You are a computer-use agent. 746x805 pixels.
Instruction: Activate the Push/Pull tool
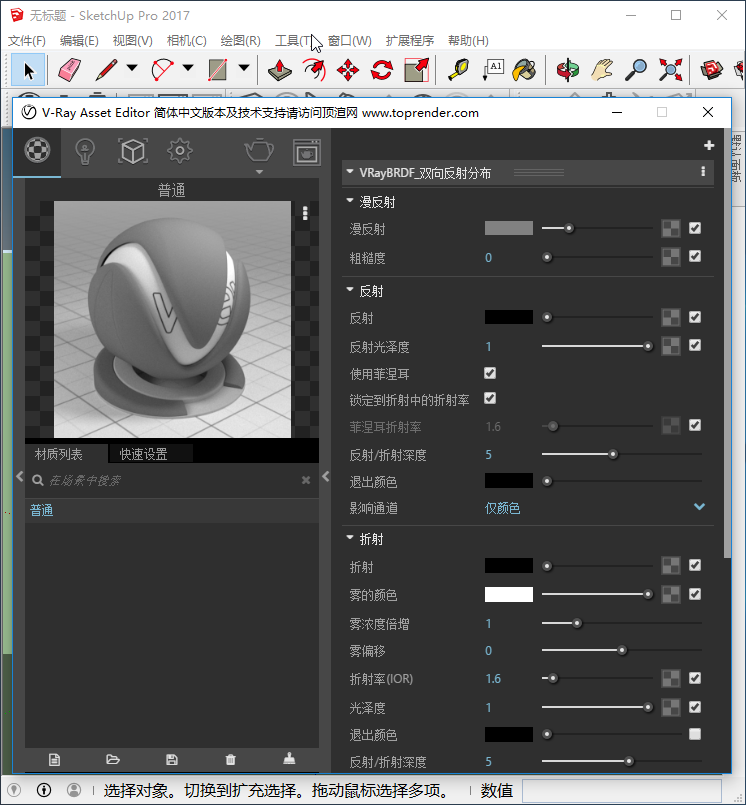(280, 70)
